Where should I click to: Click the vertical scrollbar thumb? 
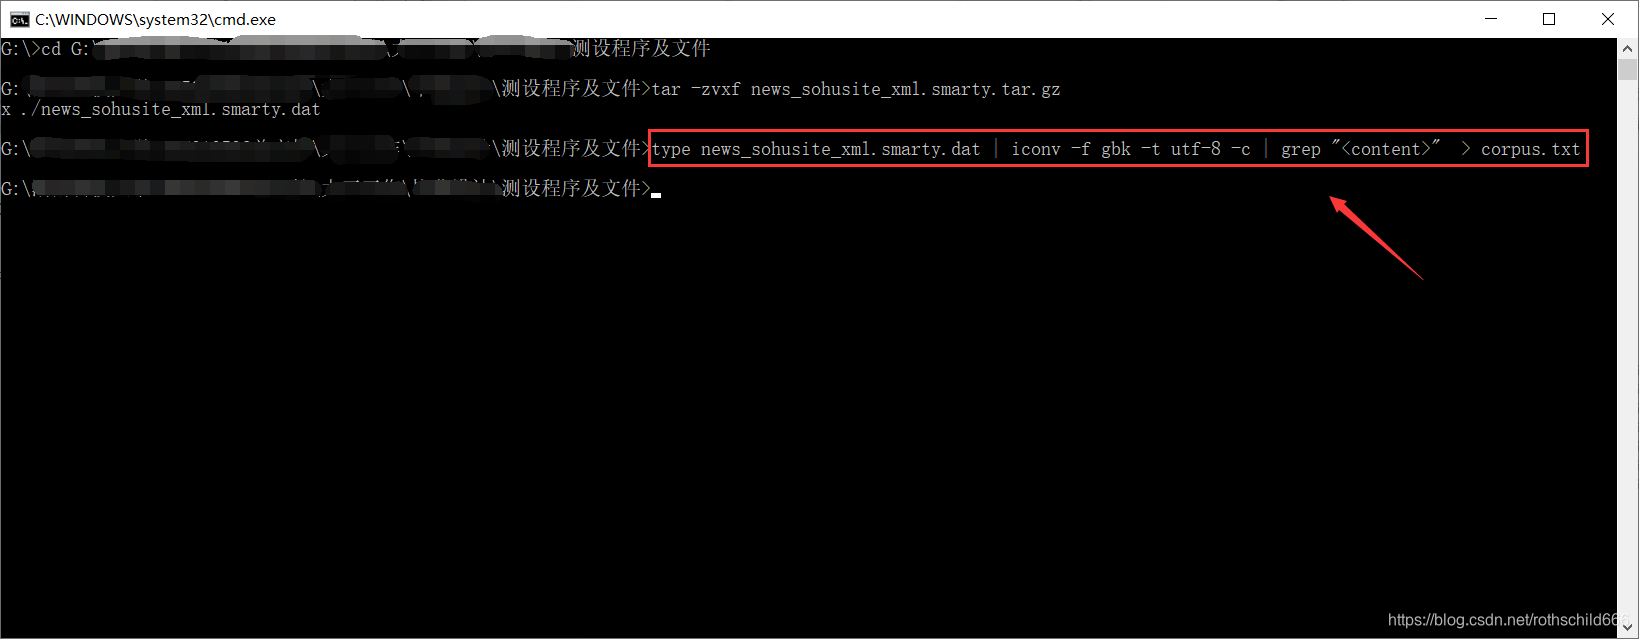click(x=1628, y=68)
